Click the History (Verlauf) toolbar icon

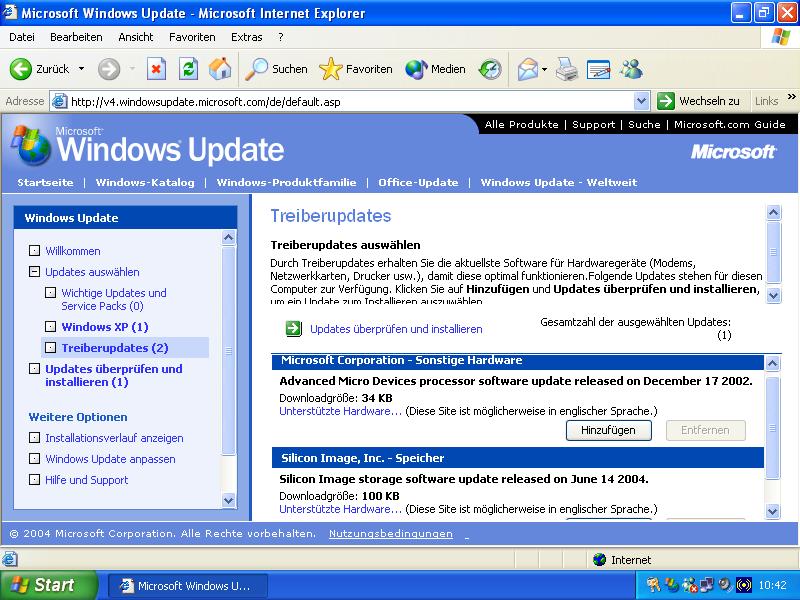point(490,69)
